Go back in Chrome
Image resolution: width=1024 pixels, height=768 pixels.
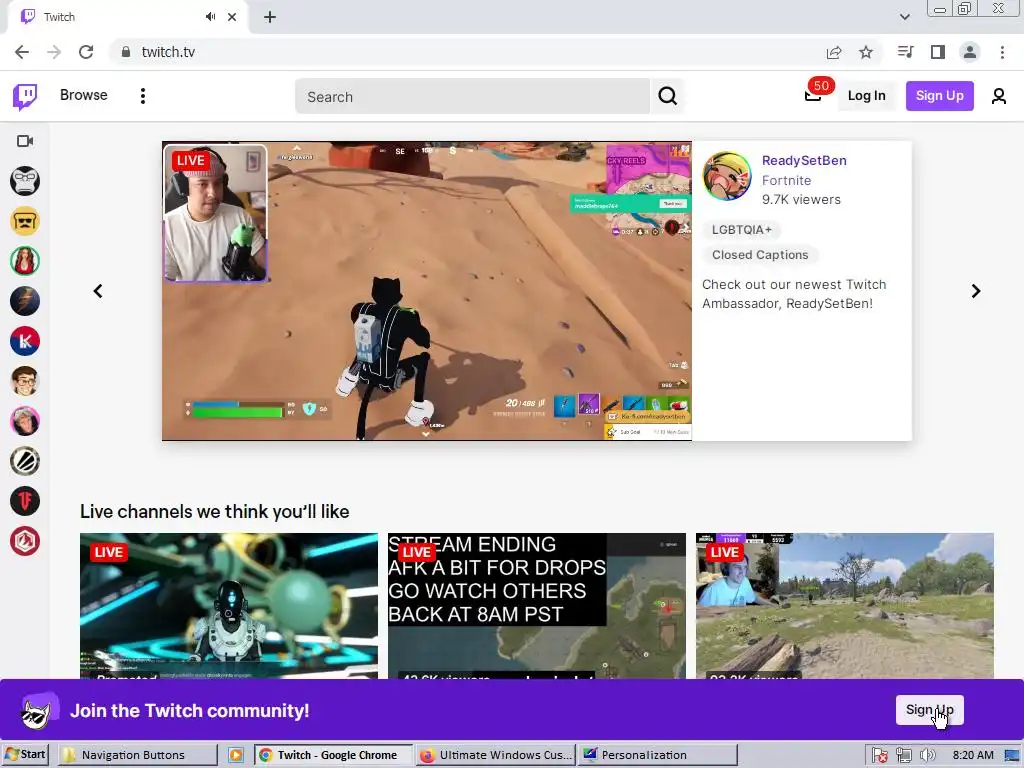coord(22,52)
